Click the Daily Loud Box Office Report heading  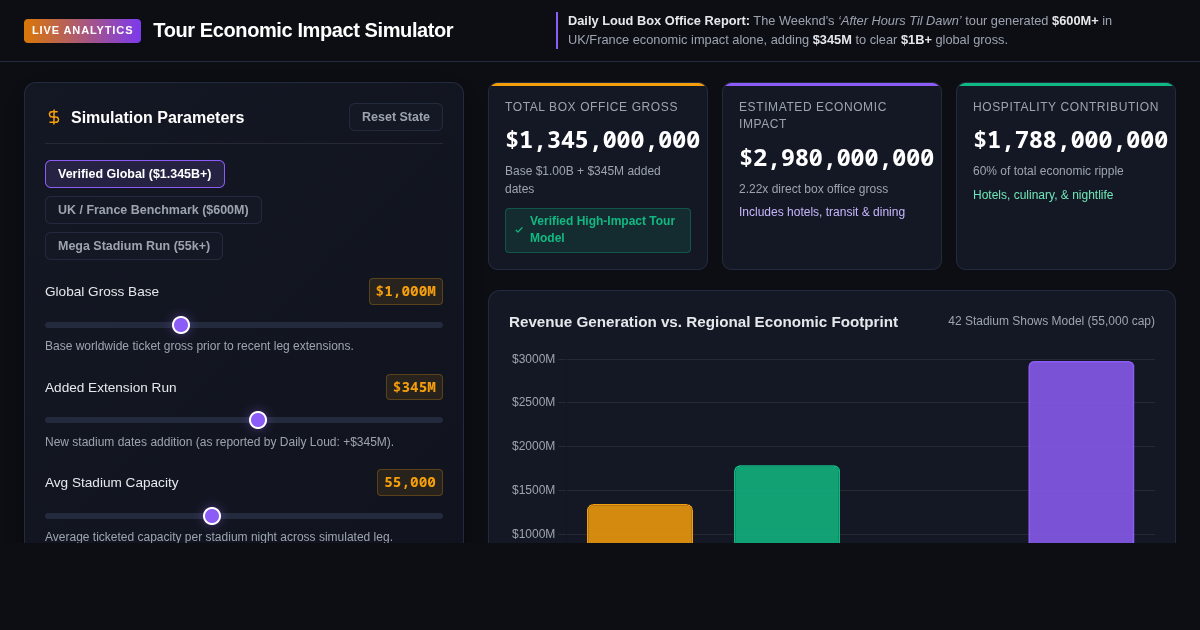click(x=659, y=21)
